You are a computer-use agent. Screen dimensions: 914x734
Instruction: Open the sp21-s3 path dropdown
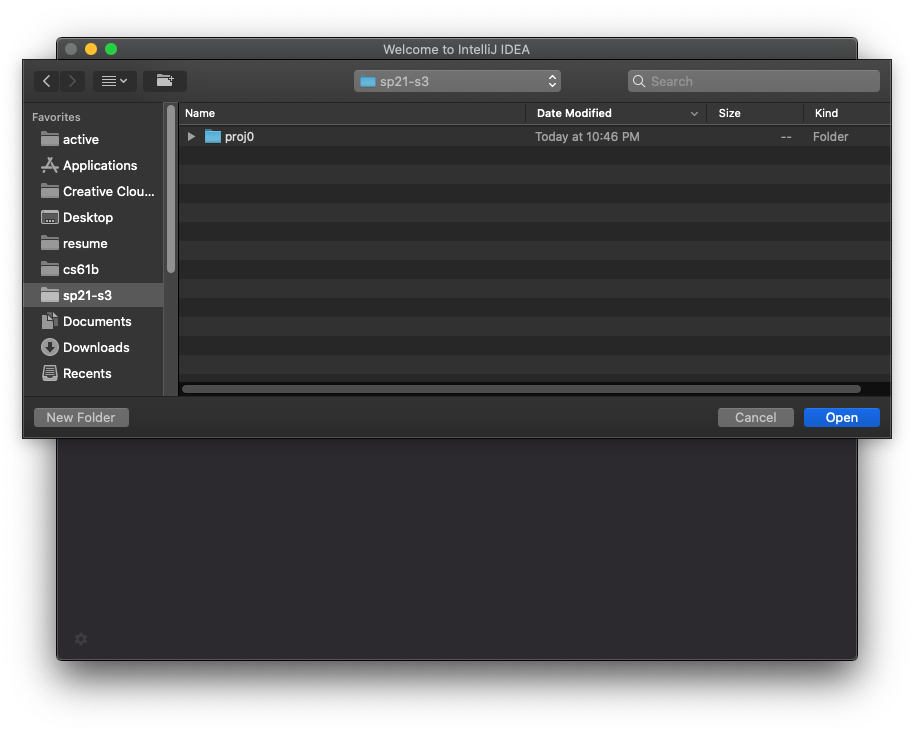click(457, 81)
